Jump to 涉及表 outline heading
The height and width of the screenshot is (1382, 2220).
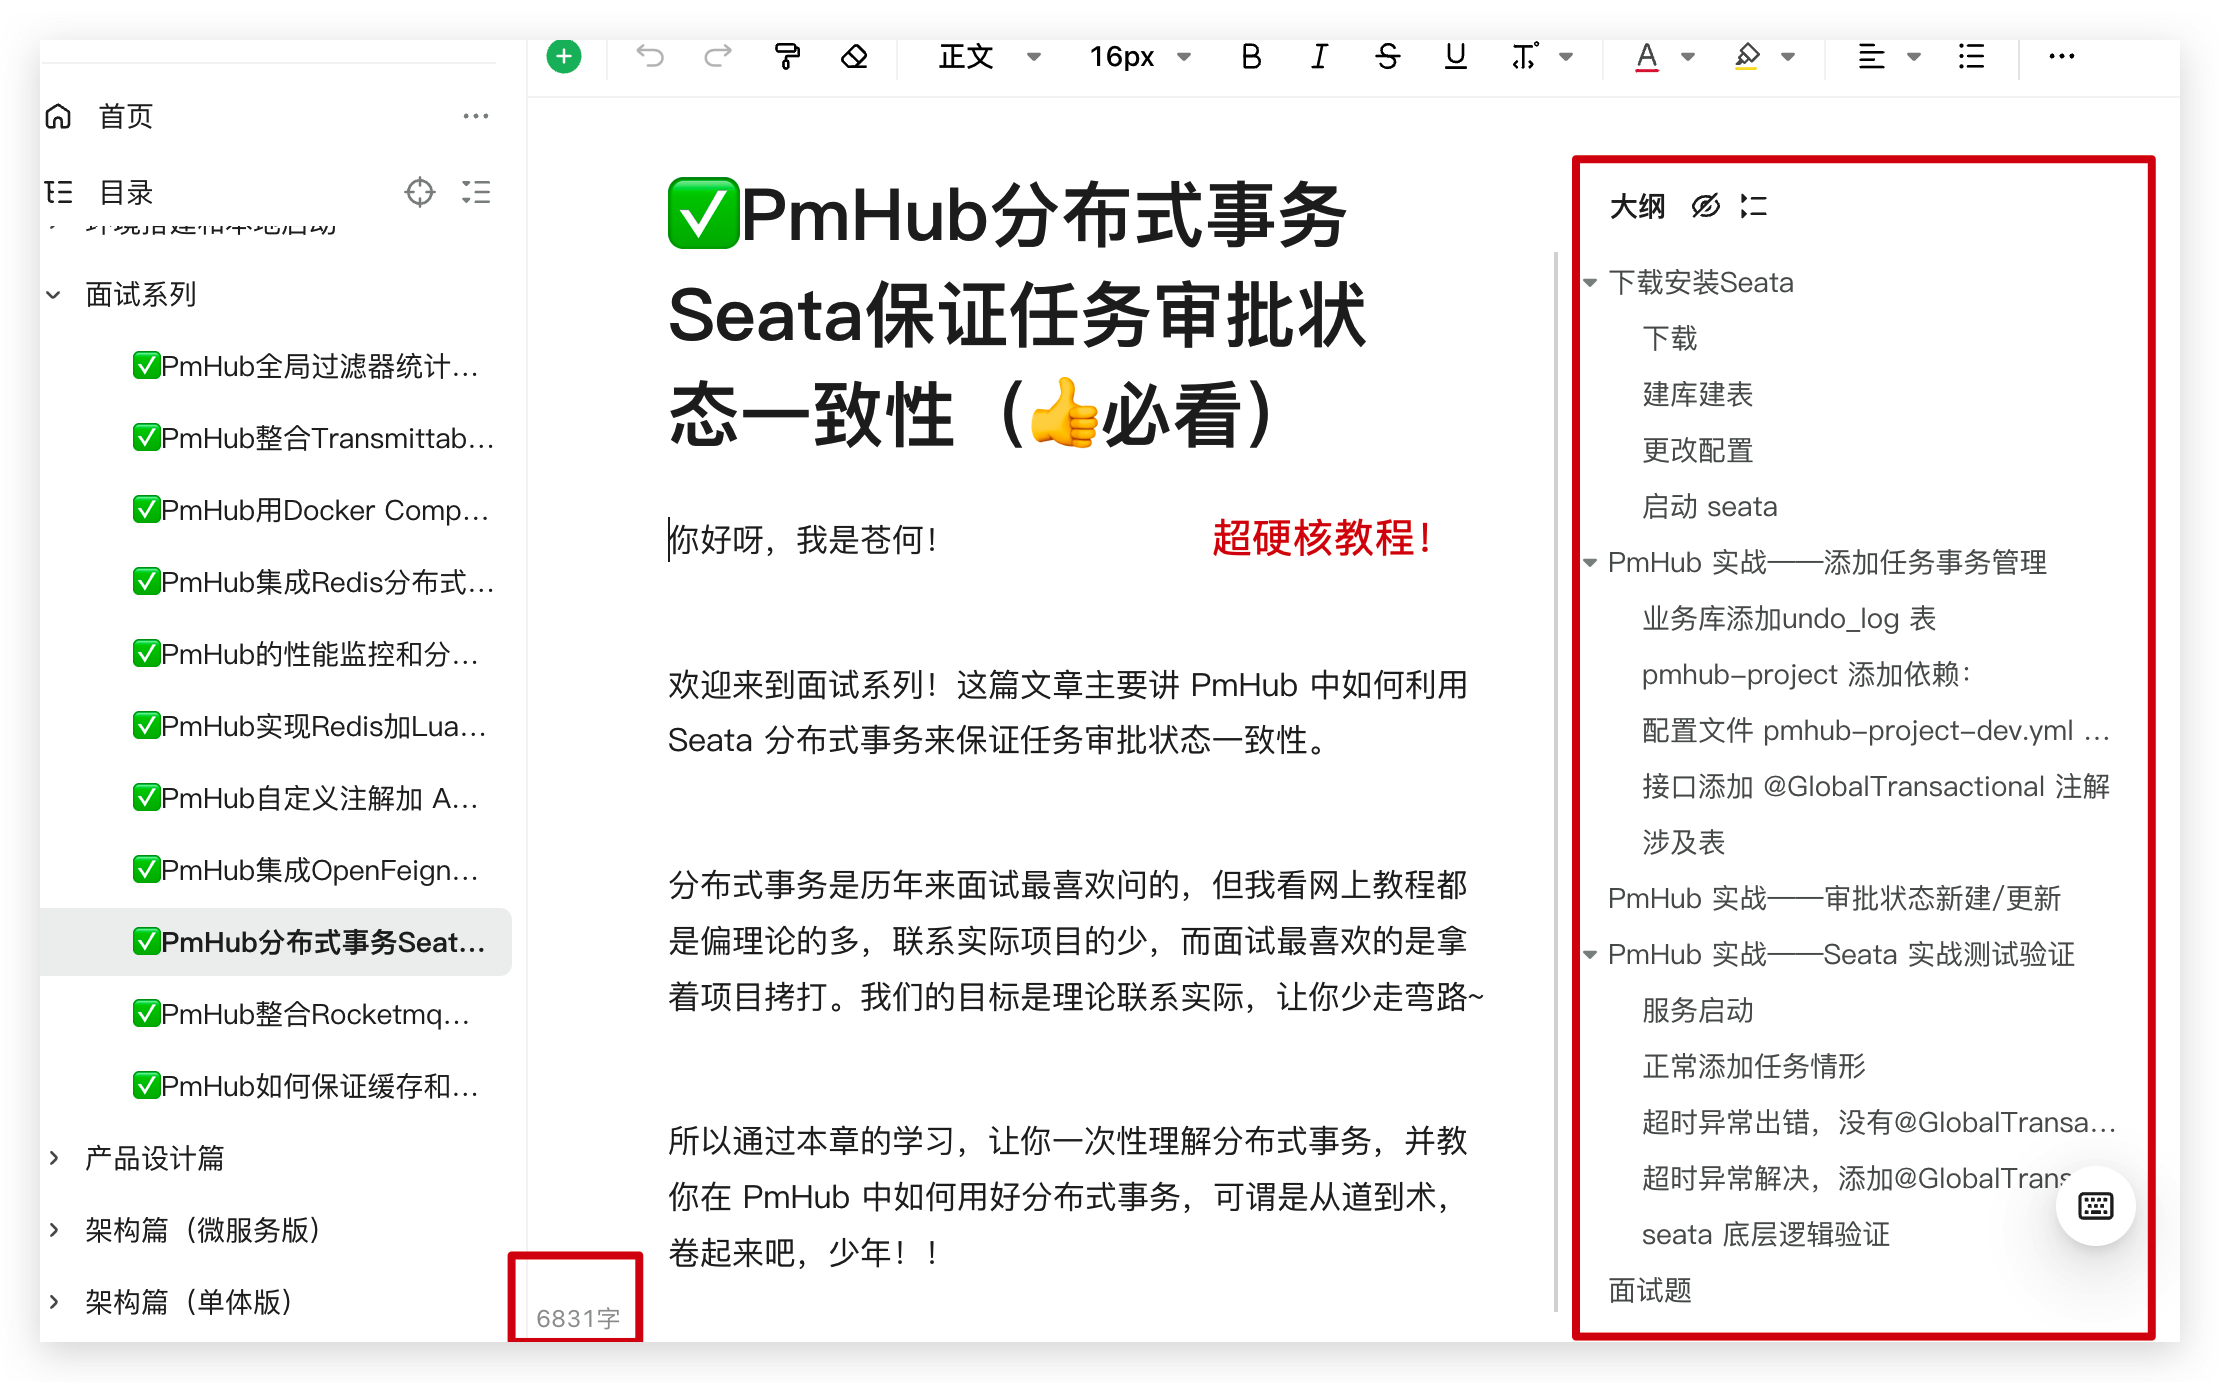[x=1684, y=842]
